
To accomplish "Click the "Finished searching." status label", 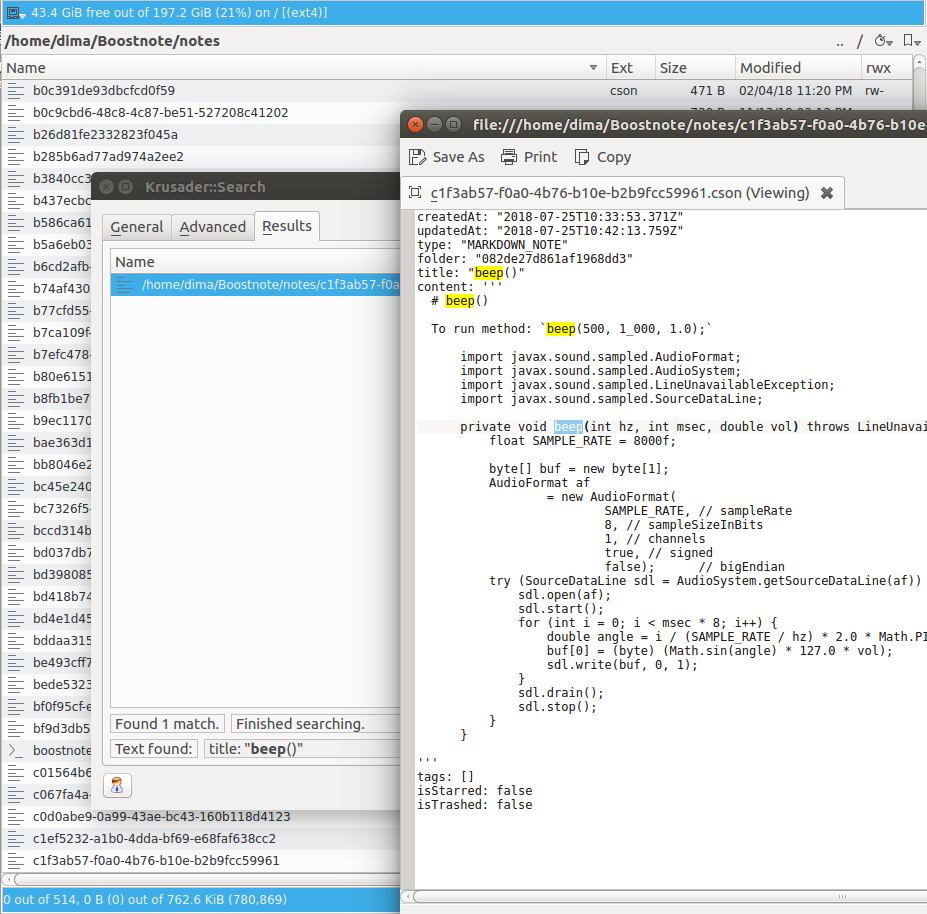I will point(316,724).
